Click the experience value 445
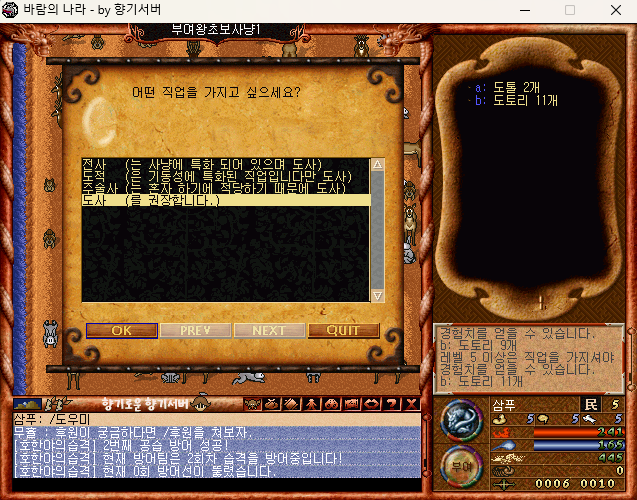The image size is (637, 500). [x=611, y=458]
